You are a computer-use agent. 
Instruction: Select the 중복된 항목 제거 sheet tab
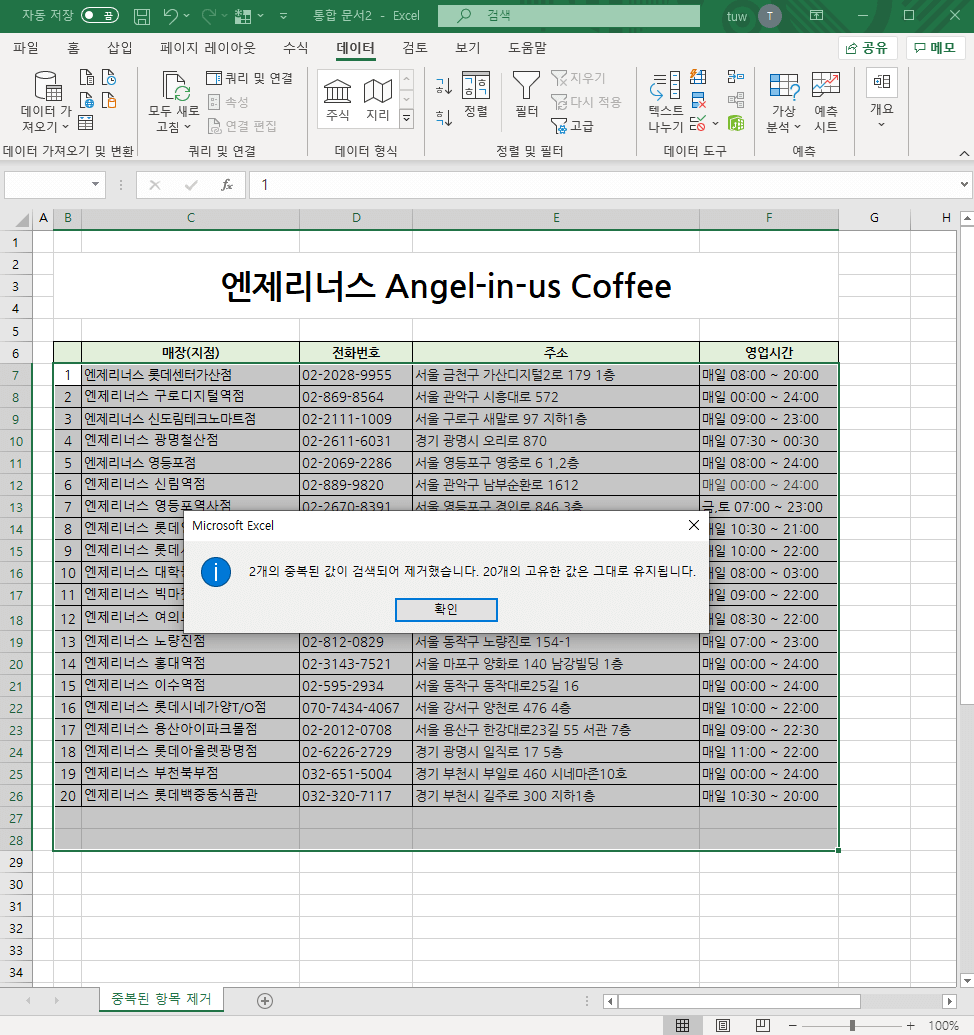click(x=161, y=999)
